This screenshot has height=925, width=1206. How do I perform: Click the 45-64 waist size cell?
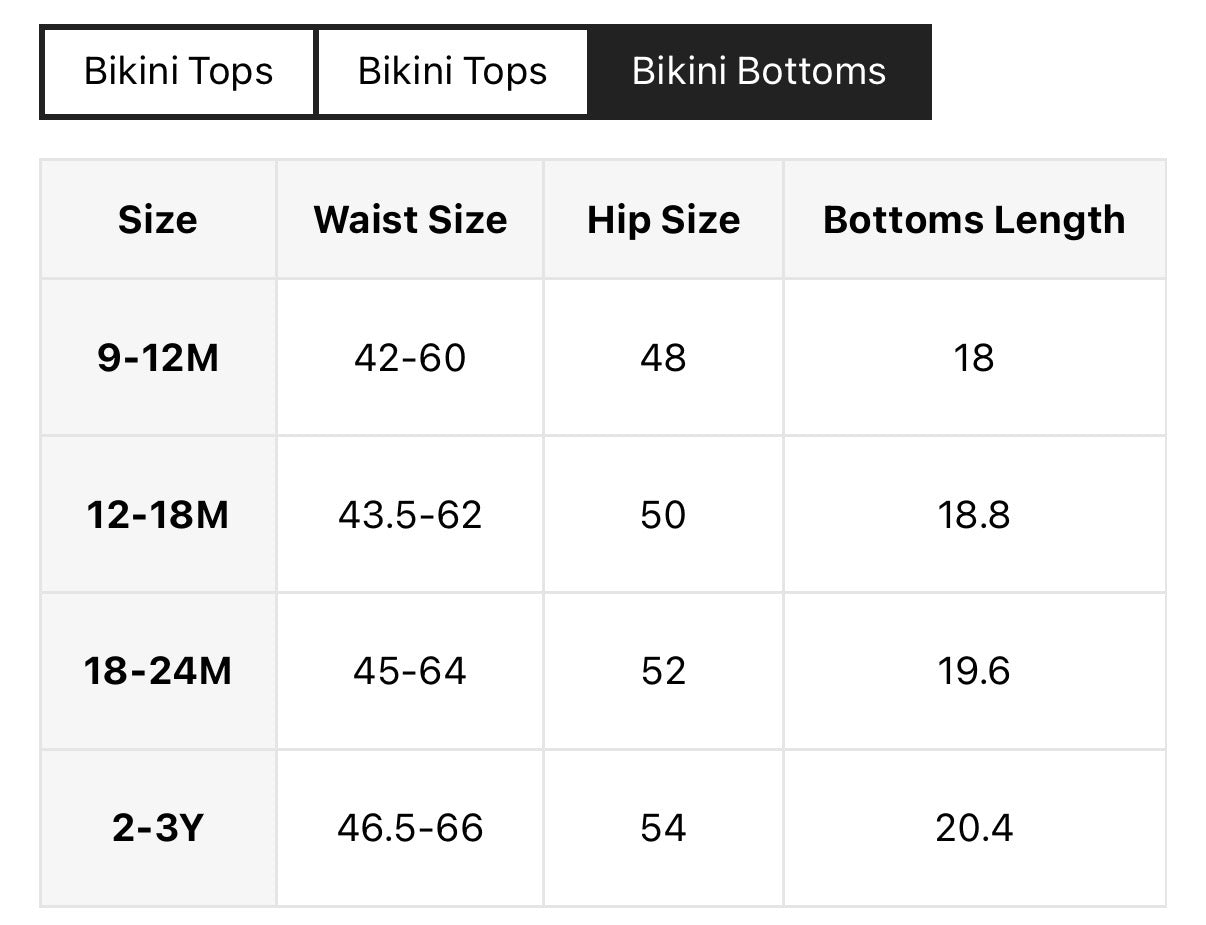pyautogui.click(x=410, y=671)
